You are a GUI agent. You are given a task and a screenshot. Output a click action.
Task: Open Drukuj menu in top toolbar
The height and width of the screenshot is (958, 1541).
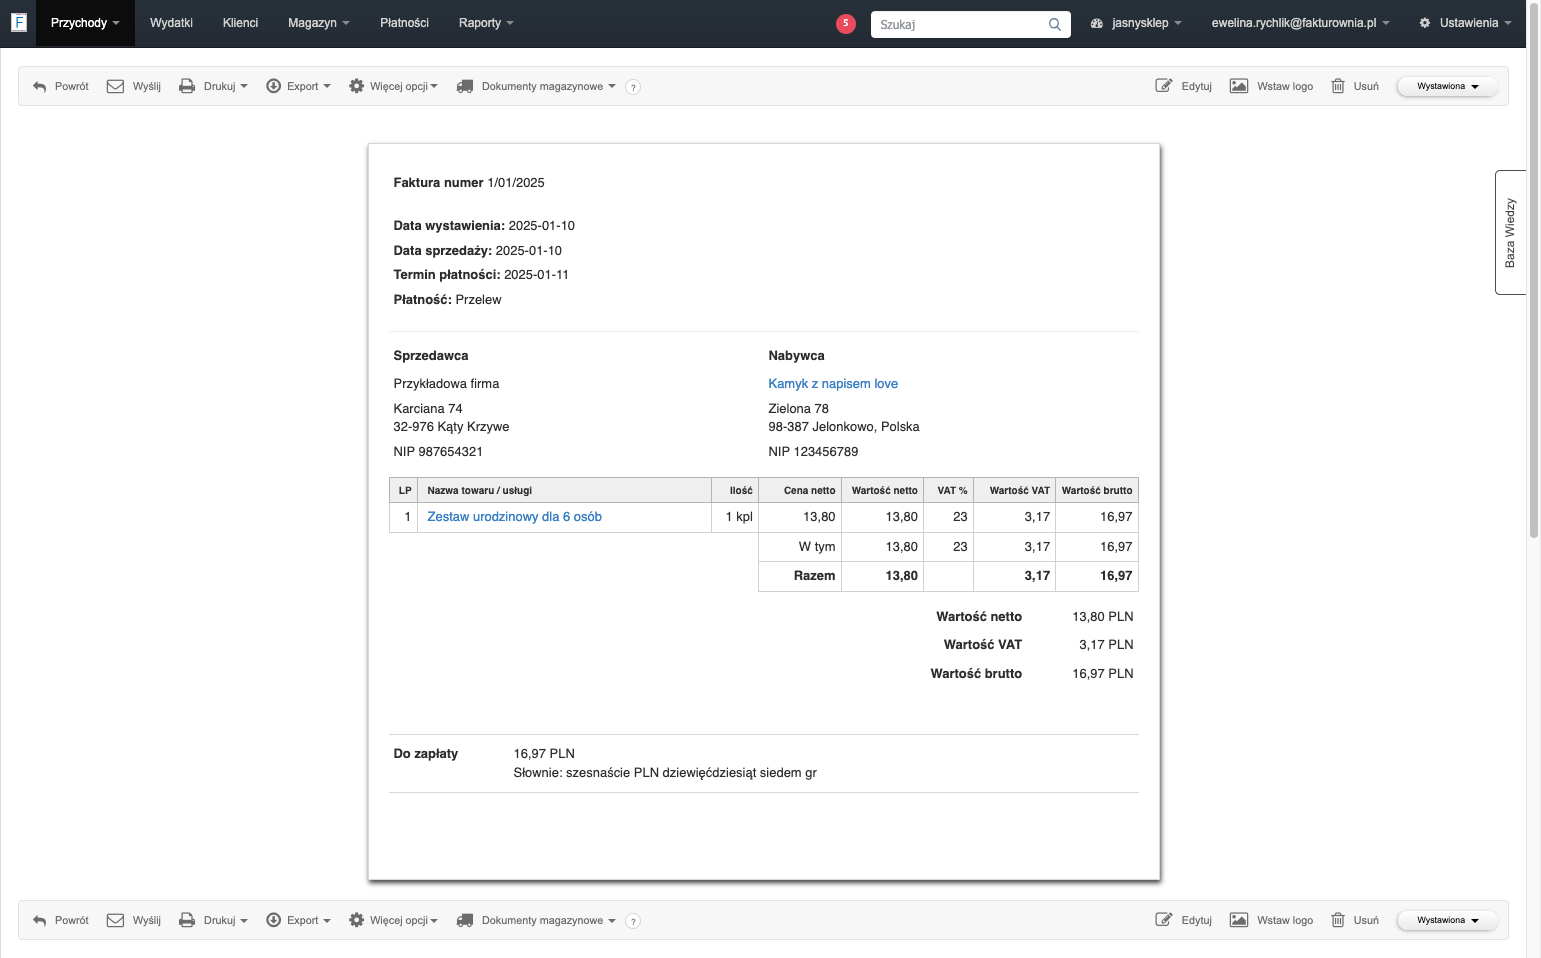213,86
